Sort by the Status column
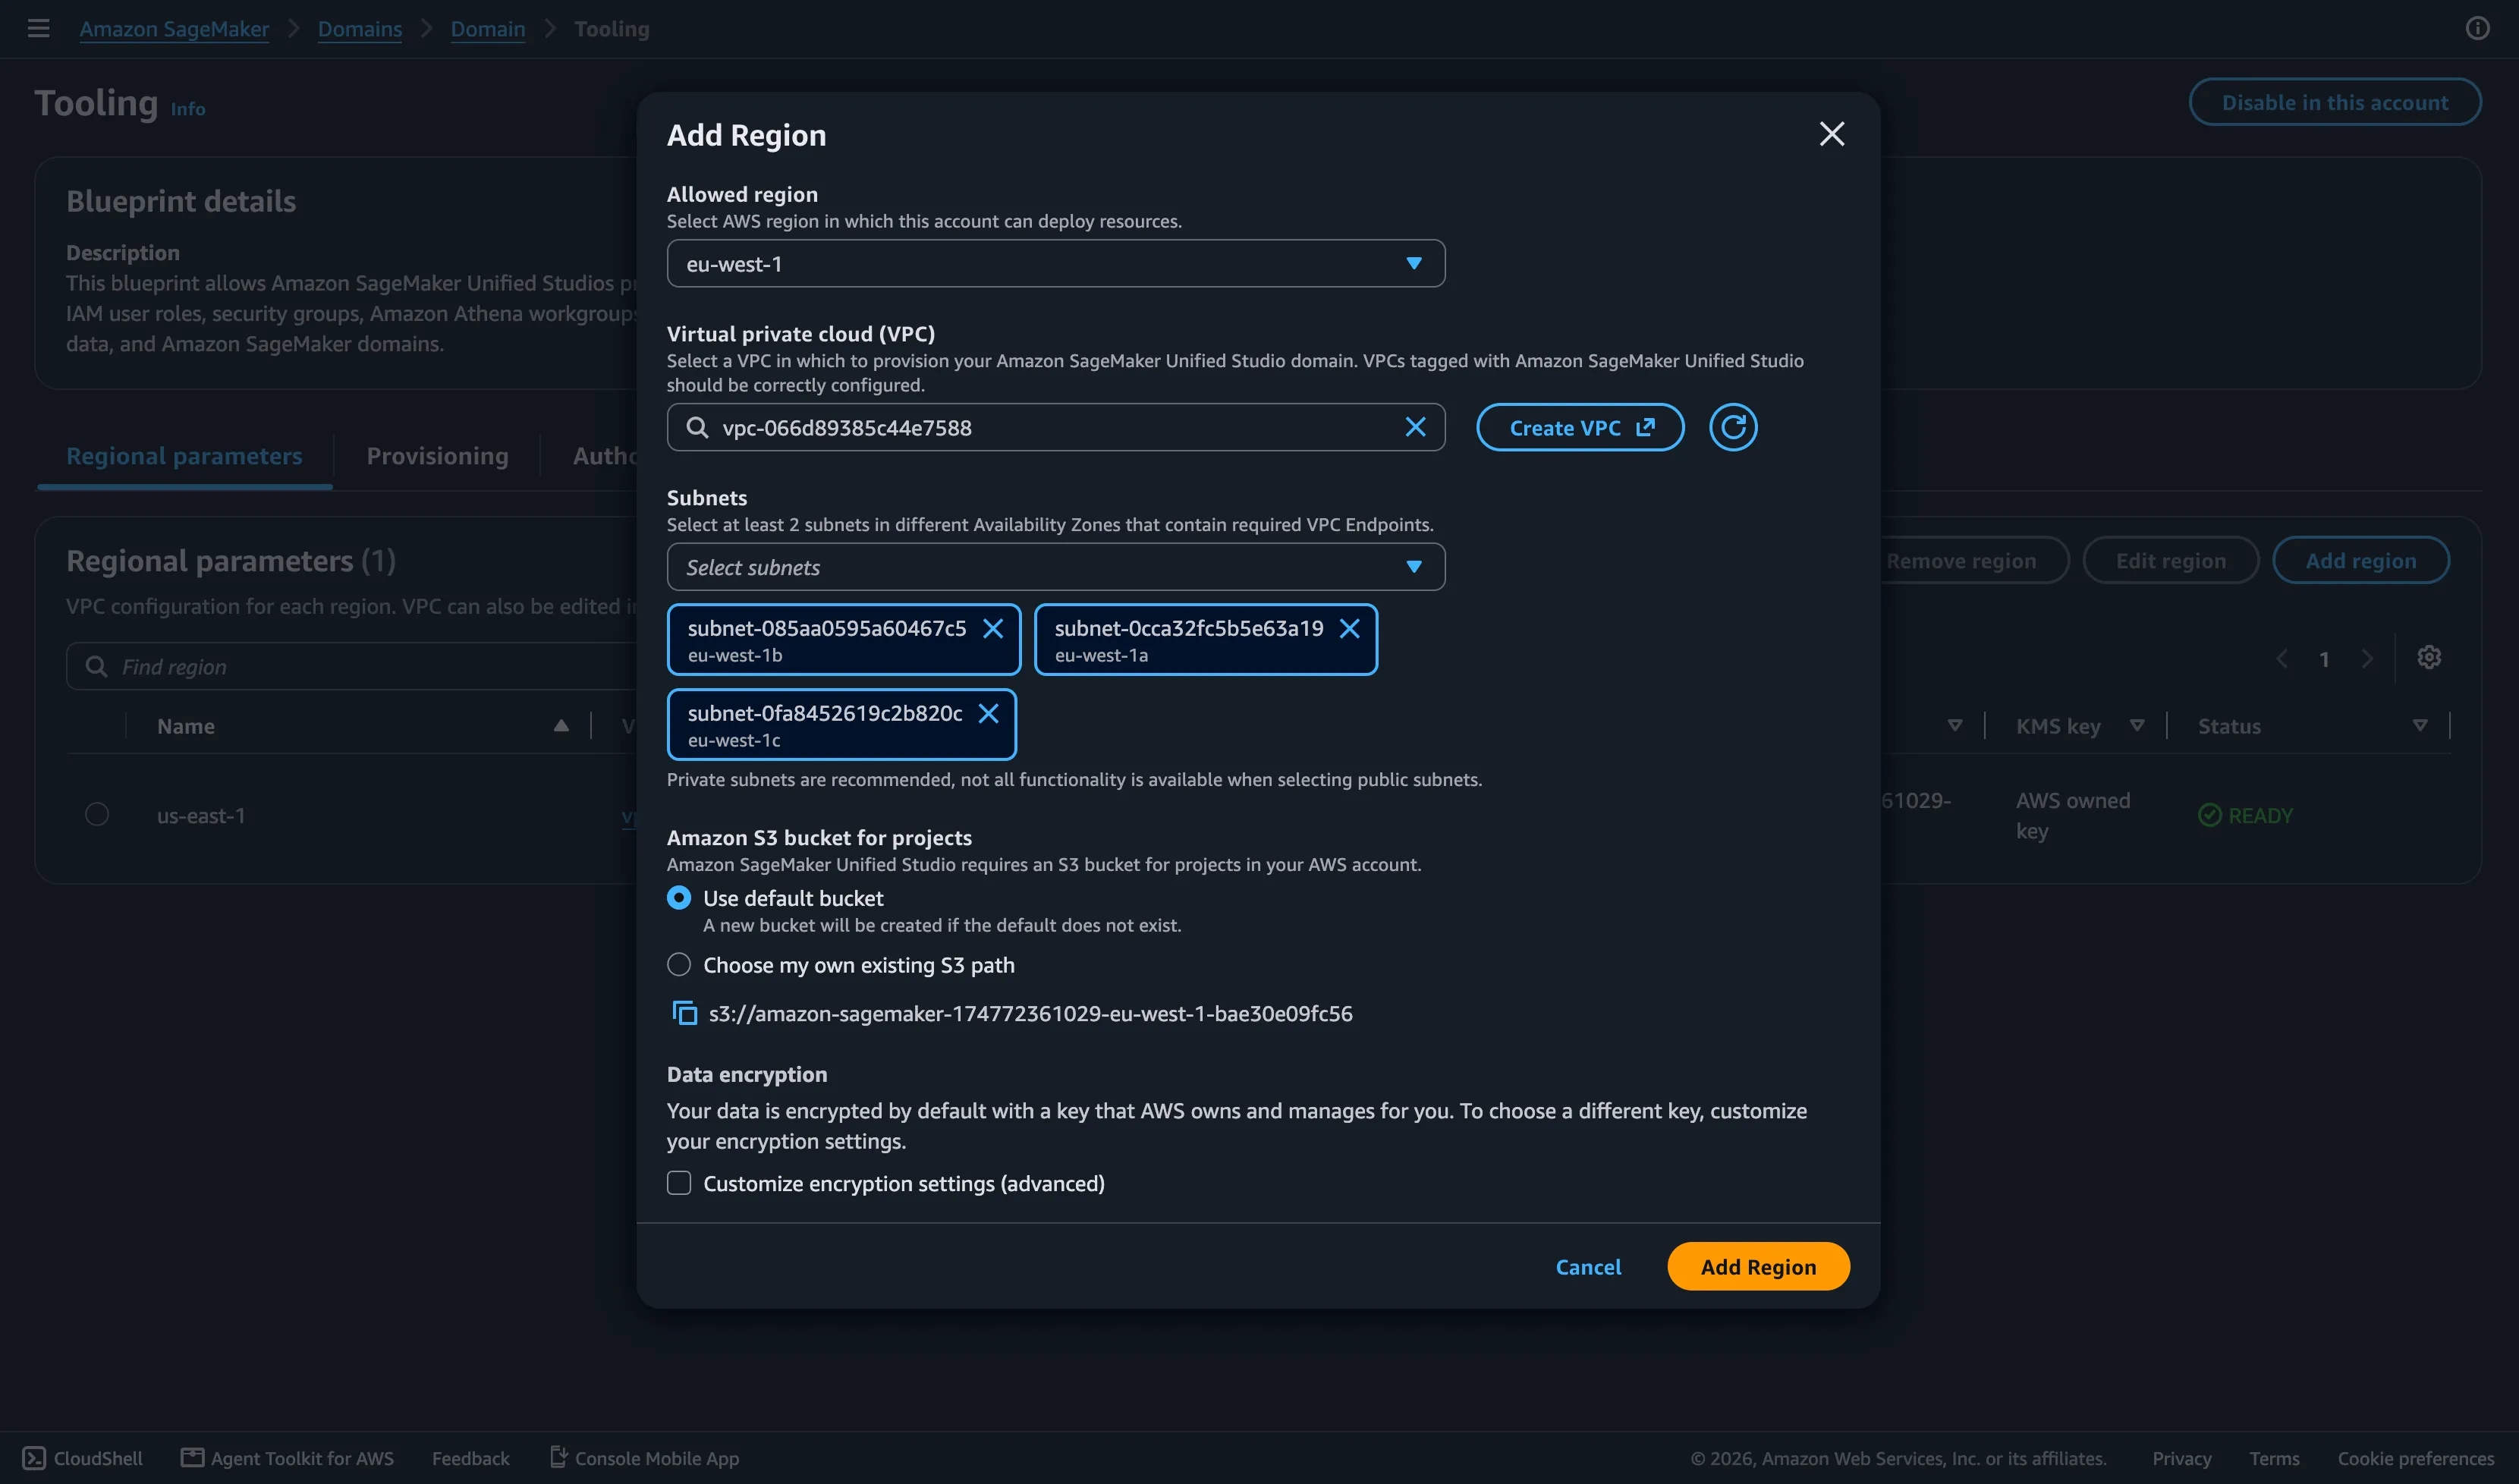Screen dimensions: 2519x1484 2419,726
